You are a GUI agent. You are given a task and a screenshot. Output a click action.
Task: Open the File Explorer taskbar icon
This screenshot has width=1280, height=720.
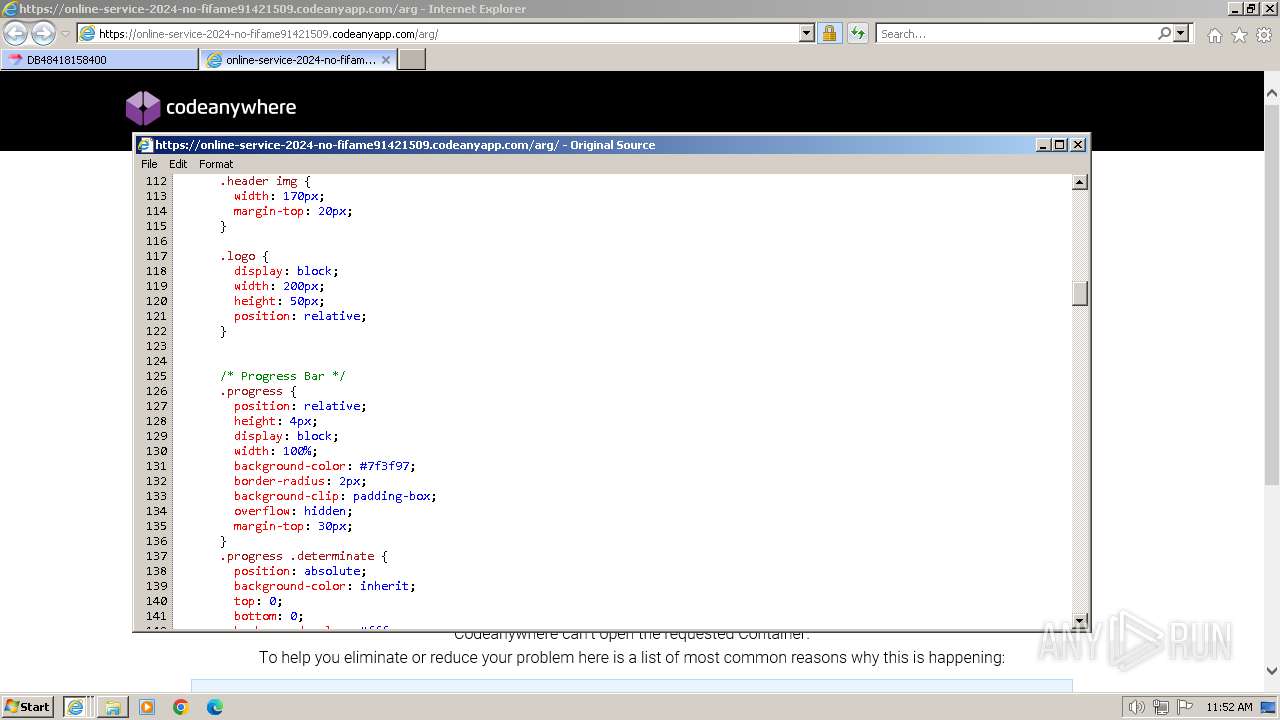click(113, 707)
